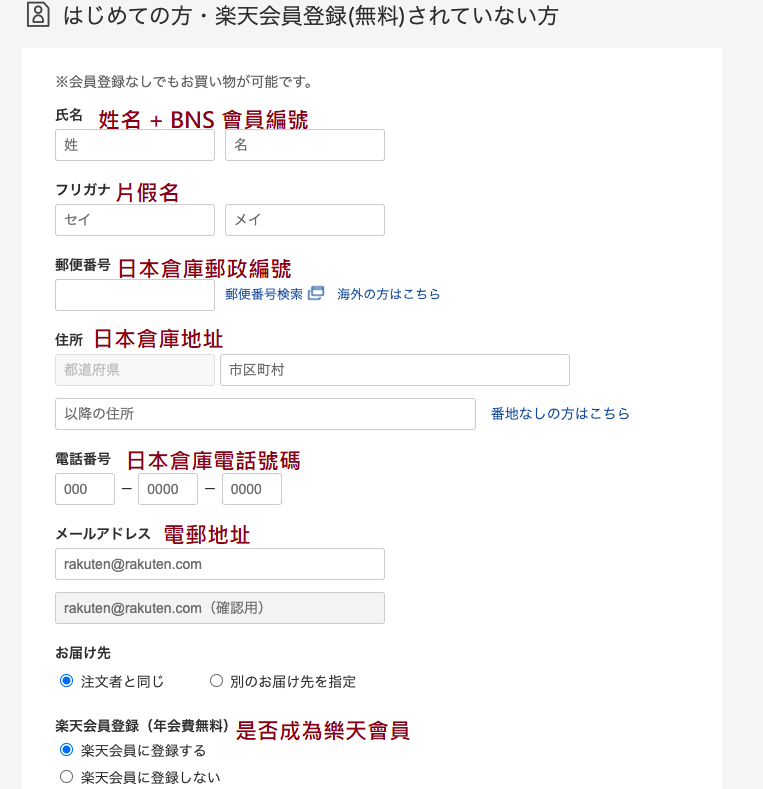Open the 郵便番号検索 postal code search link
The height and width of the screenshot is (789, 763).
[x=264, y=294]
